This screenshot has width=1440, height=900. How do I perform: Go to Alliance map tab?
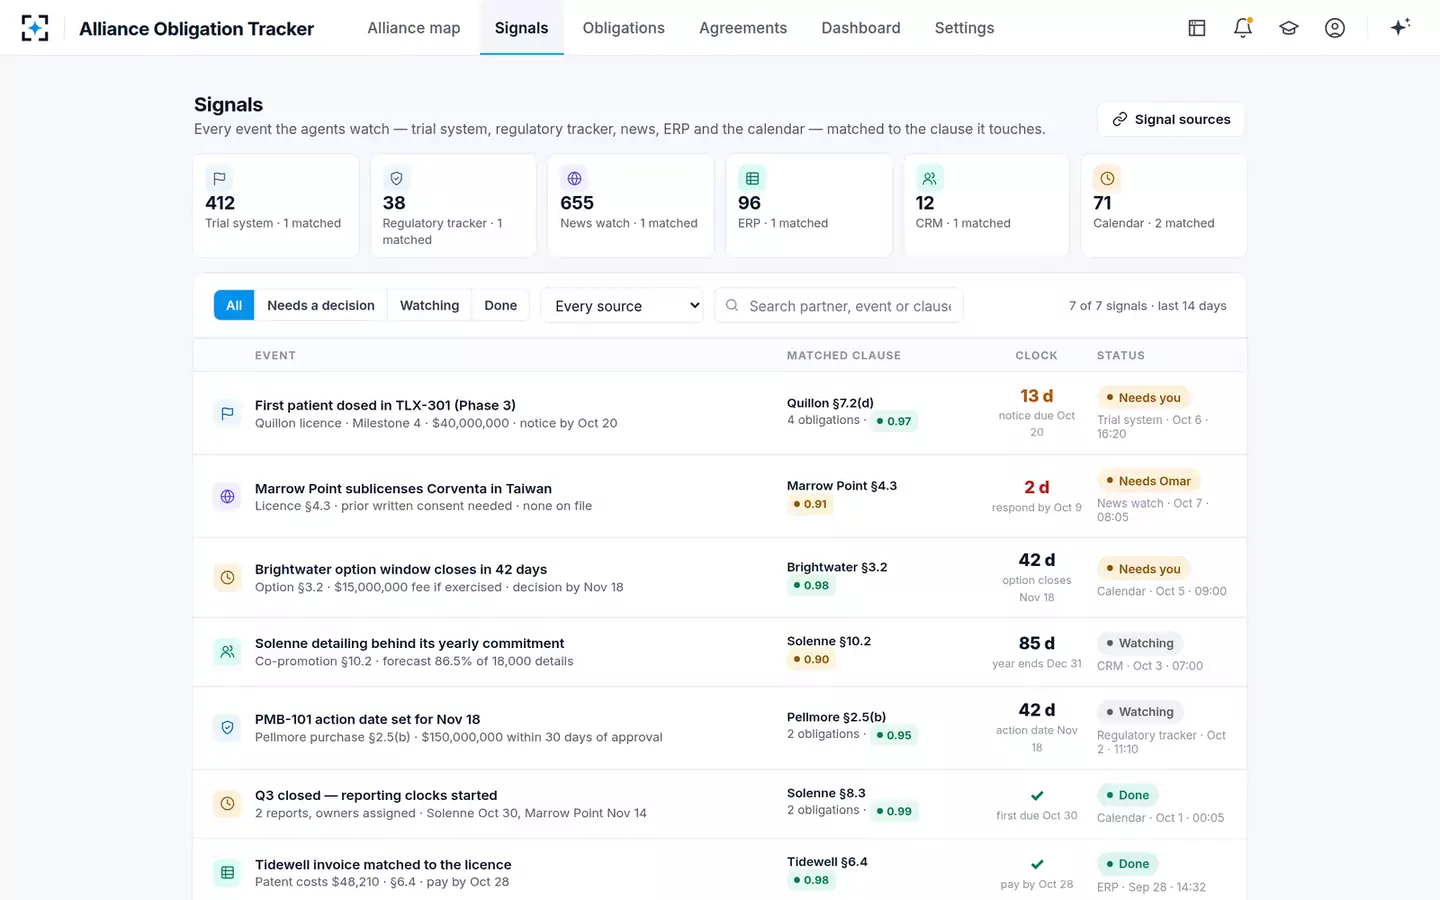(x=414, y=28)
